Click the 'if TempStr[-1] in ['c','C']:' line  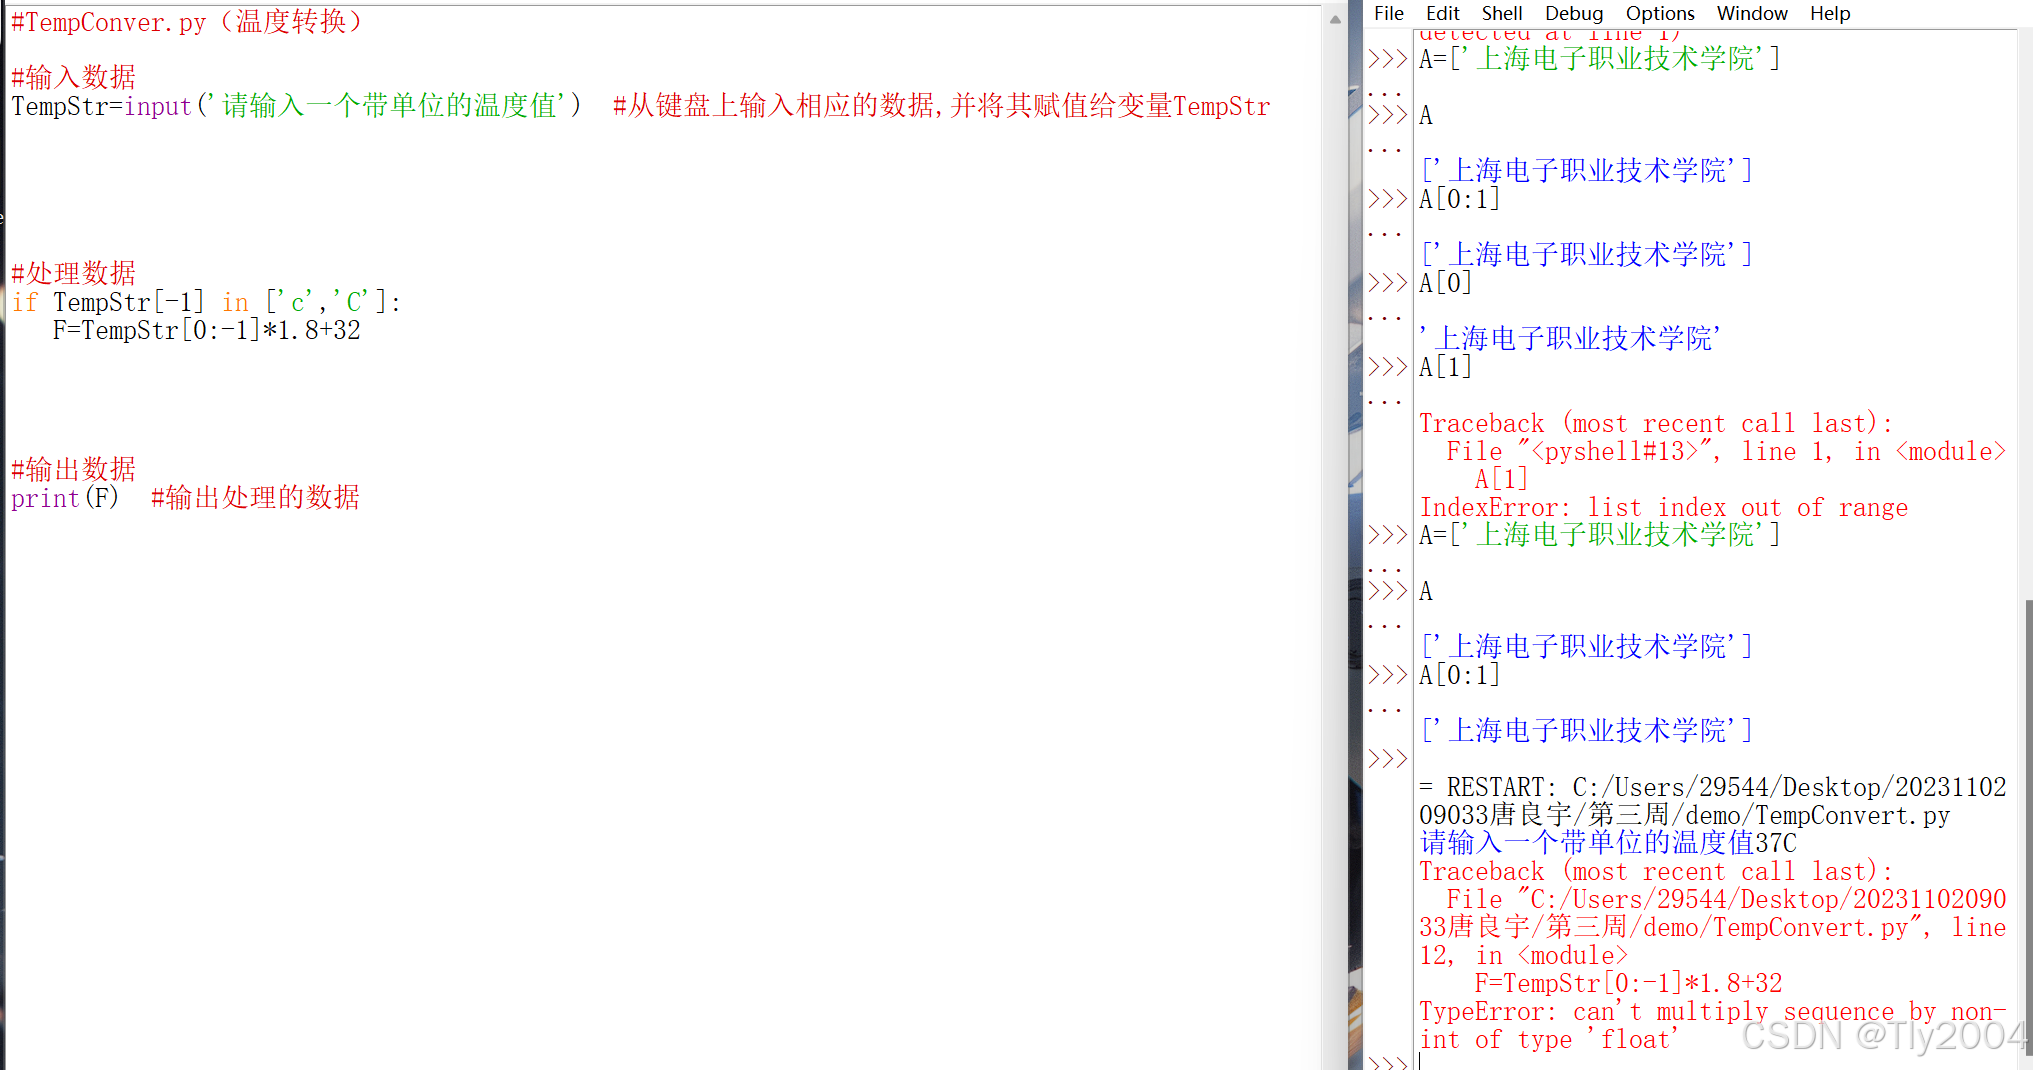206,301
